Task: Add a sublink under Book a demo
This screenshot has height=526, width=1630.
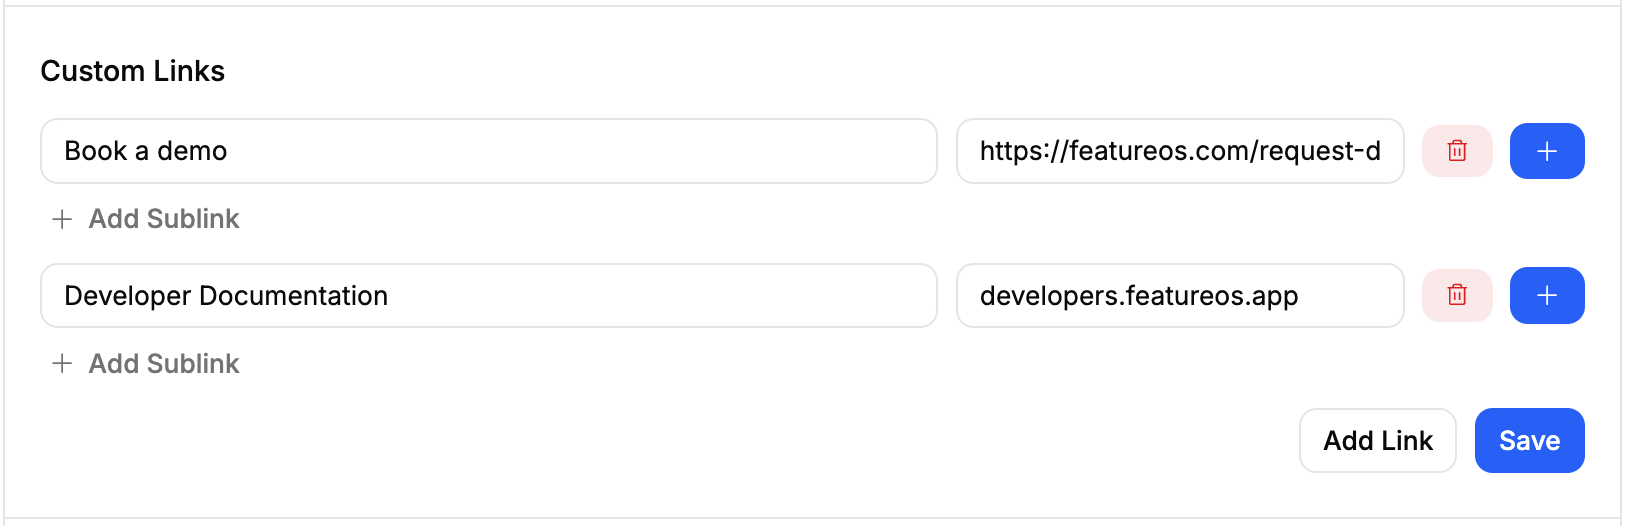Action: pyautogui.click(x=146, y=219)
